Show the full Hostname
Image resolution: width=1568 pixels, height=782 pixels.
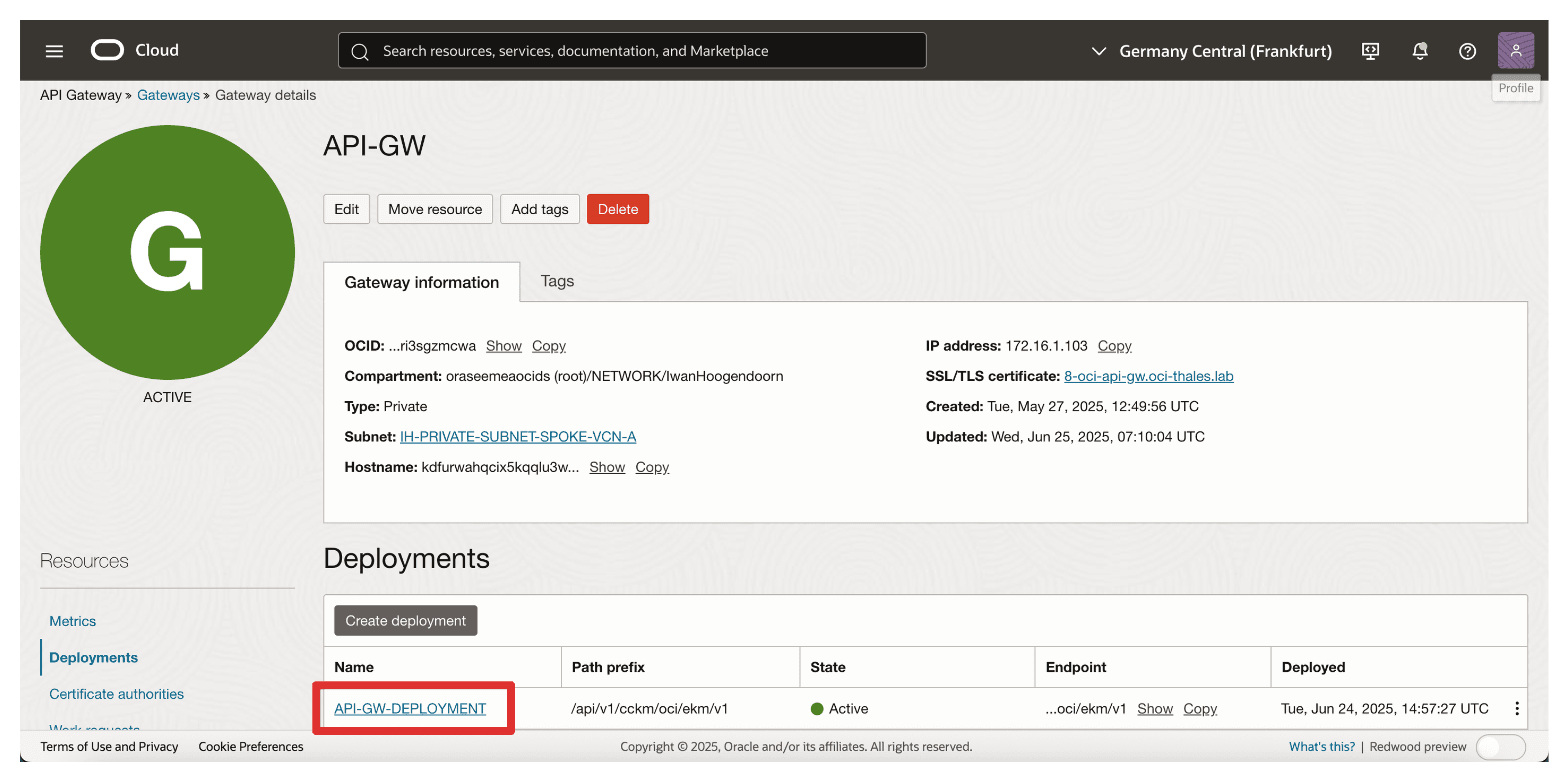607,467
